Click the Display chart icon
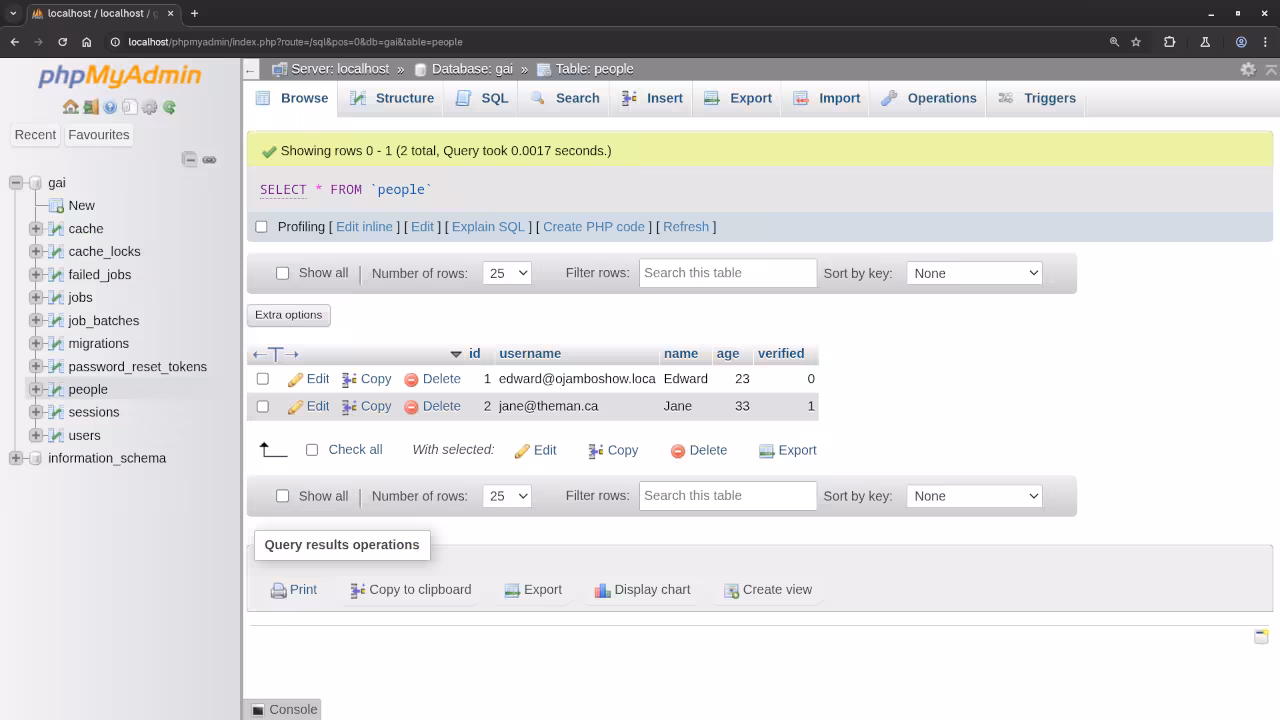This screenshot has height=720, width=1280. 602,590
